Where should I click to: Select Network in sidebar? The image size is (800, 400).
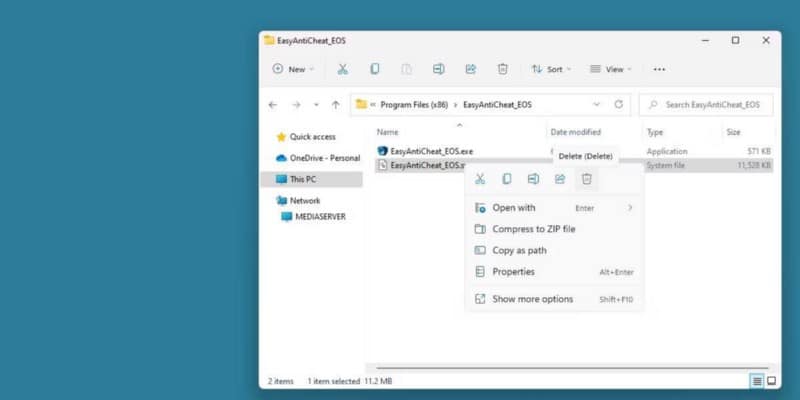[305, 201]
